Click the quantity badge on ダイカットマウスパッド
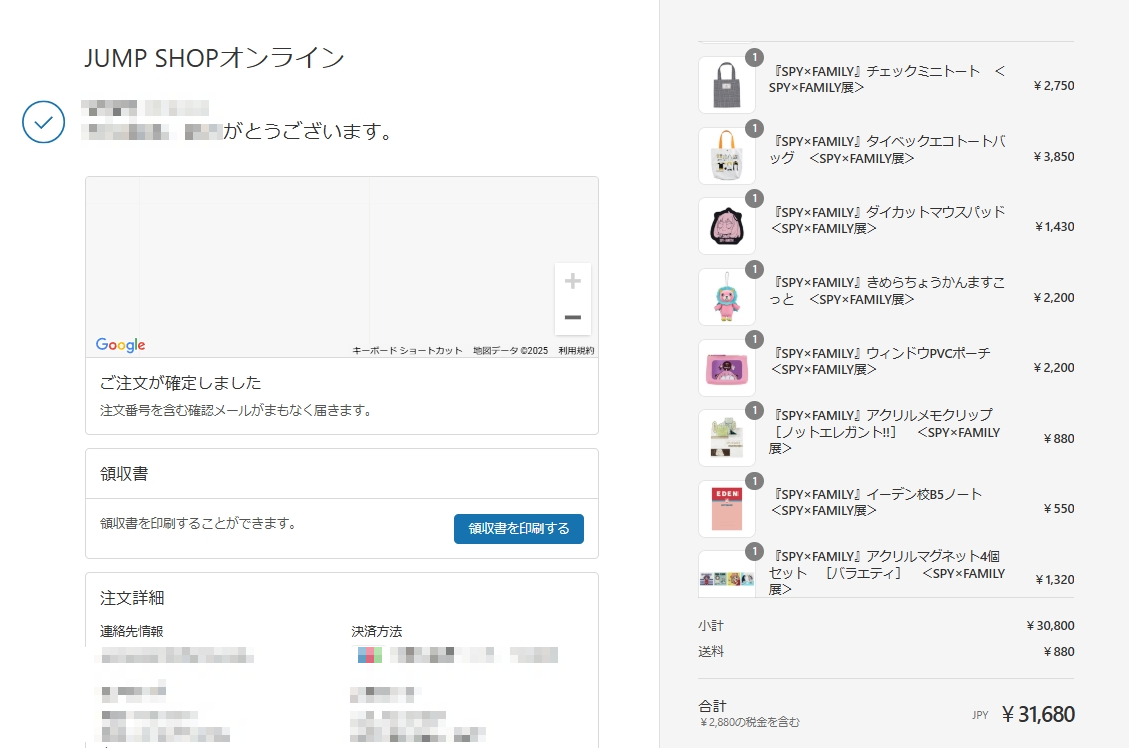 tap(754, 198)
